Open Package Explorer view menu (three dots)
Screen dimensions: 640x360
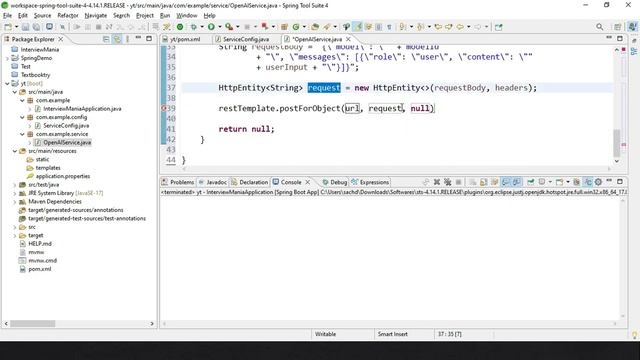pos(127,39)
